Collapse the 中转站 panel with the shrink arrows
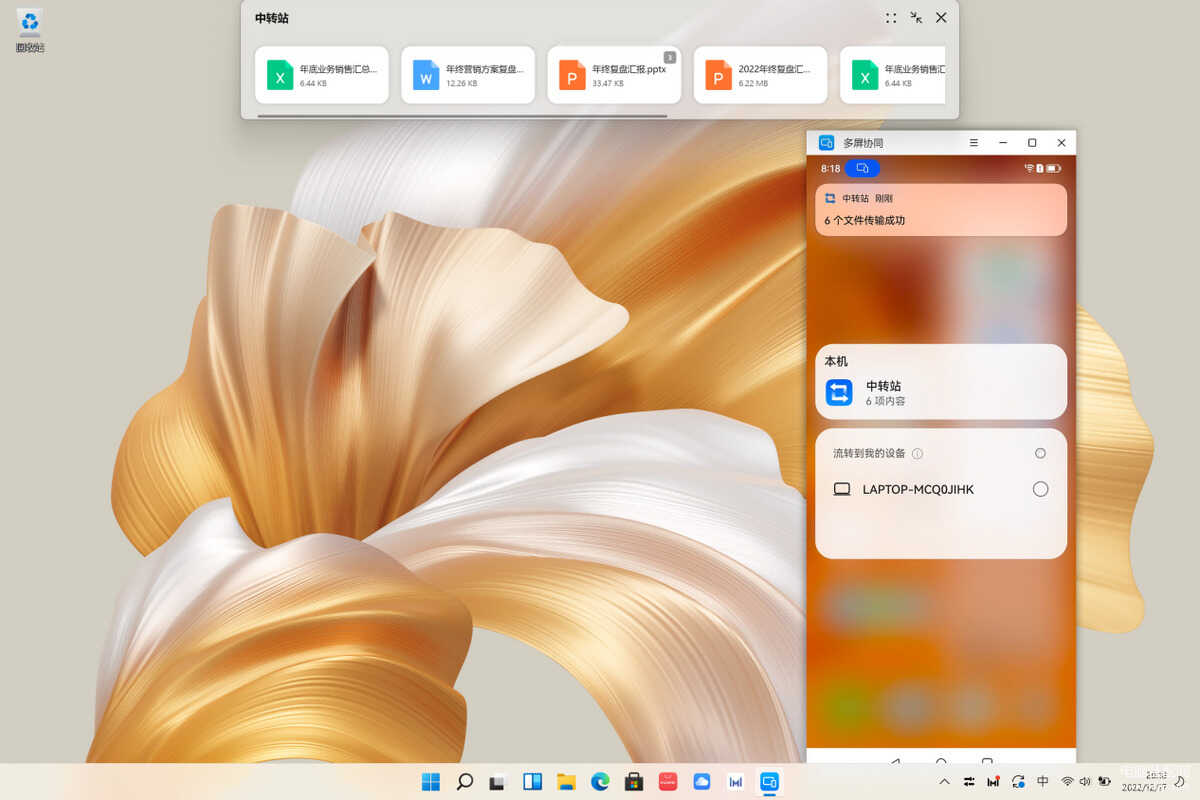The image size is (1200, 800). click(x=916, y=18)
